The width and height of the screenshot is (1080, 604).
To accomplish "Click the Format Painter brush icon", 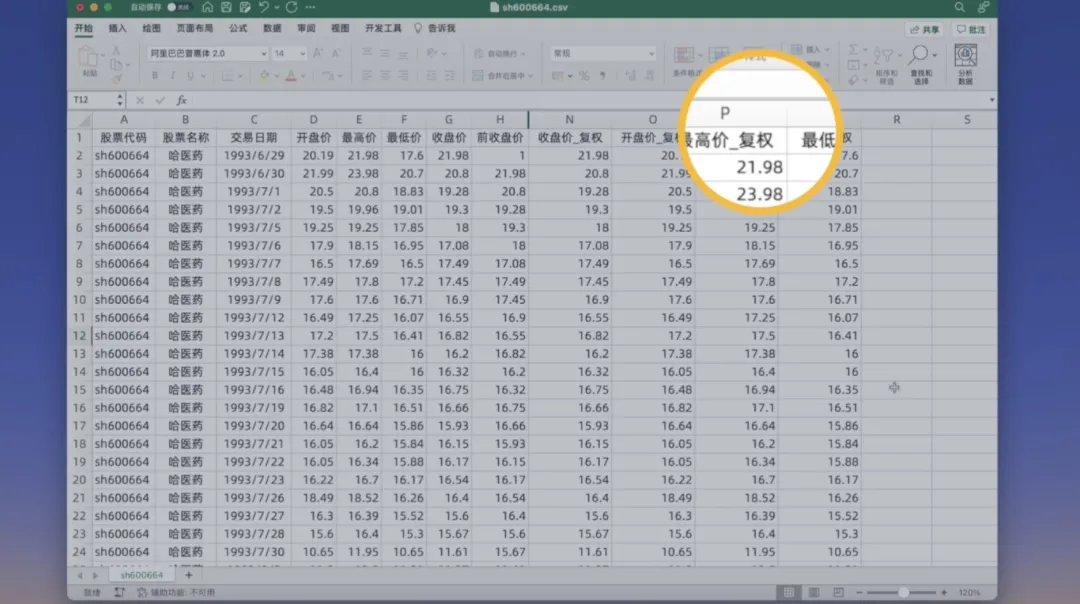I will pos(116,79).
